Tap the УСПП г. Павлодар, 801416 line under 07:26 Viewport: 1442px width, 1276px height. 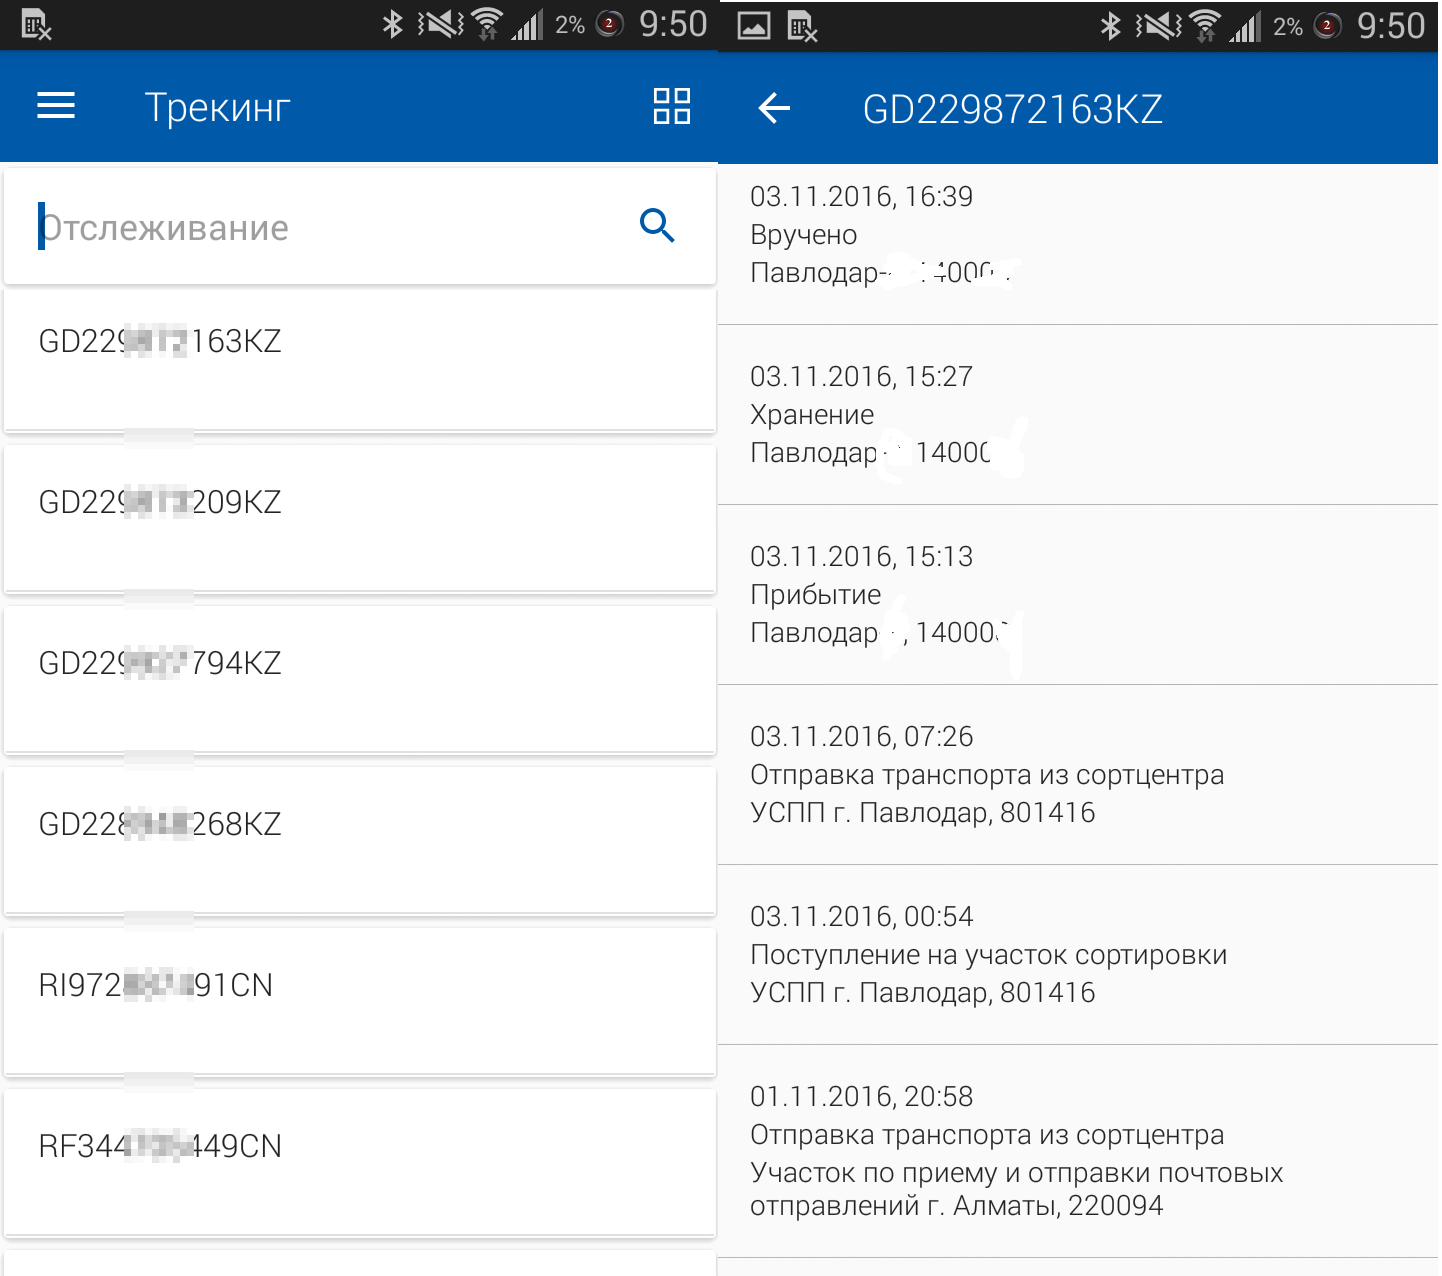tap(923, 812)
